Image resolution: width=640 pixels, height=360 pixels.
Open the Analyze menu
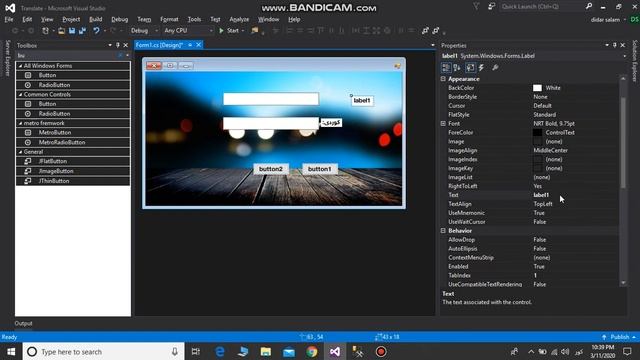click(239, 19)
